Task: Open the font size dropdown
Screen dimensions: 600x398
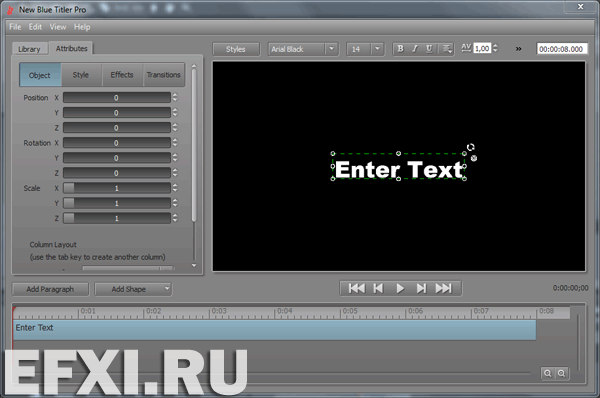Action: tap(377, 49)
